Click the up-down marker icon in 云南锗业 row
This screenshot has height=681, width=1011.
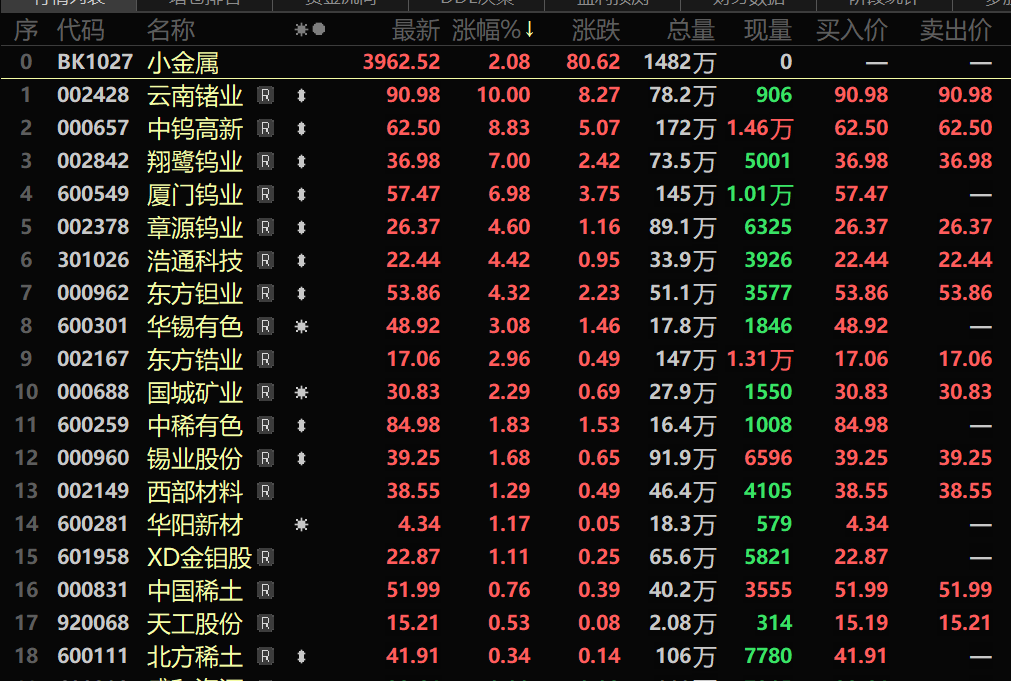301,95
